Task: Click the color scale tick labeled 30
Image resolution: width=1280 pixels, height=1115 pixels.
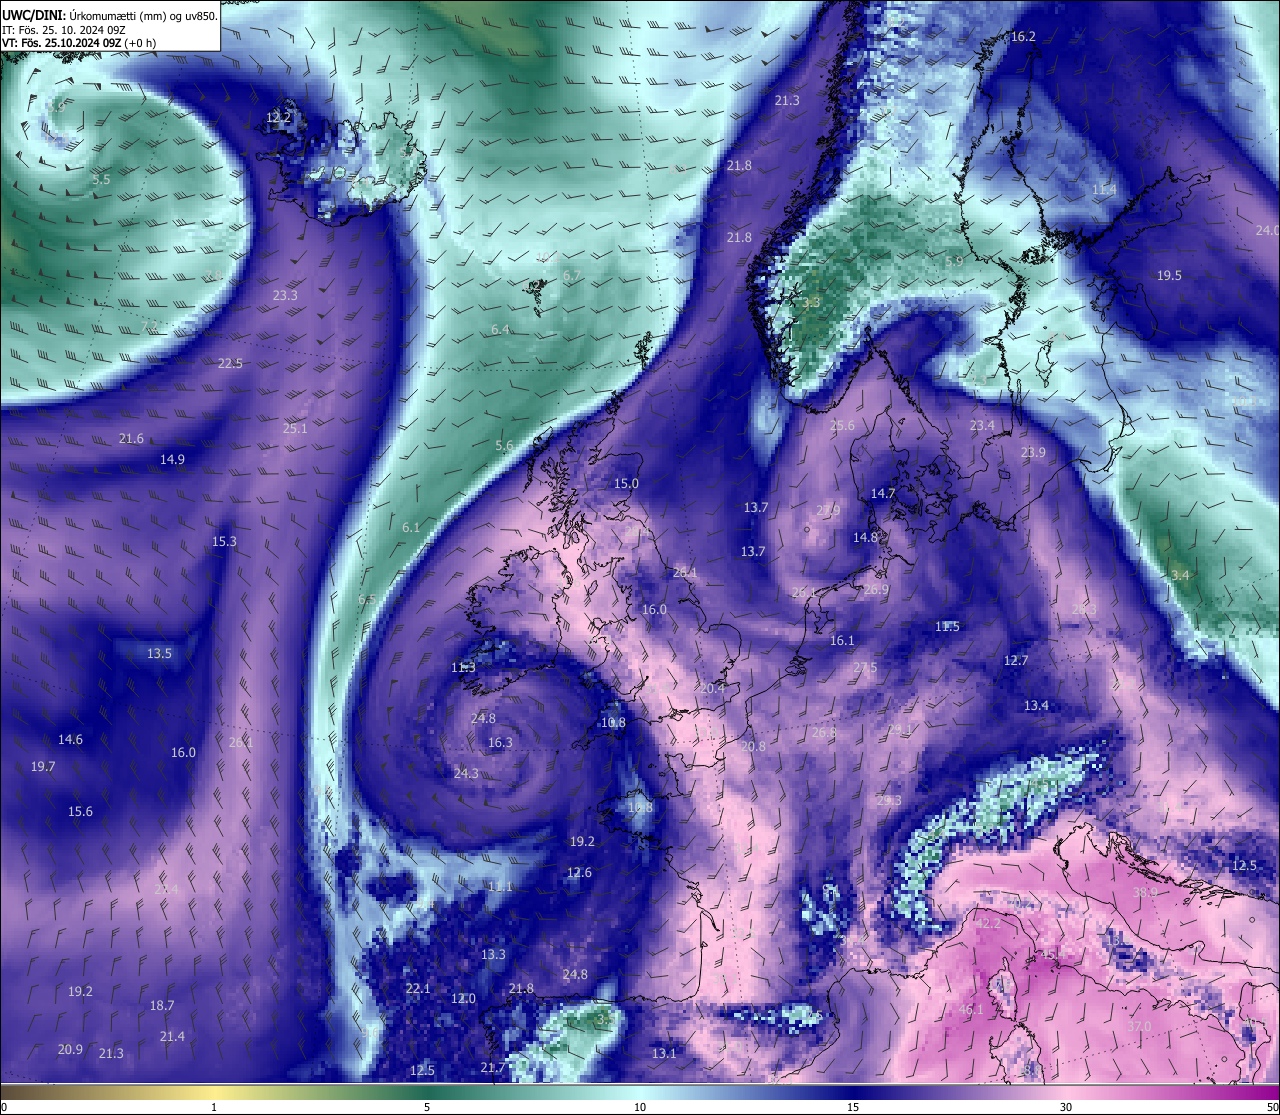Action: (1066, 1107)
